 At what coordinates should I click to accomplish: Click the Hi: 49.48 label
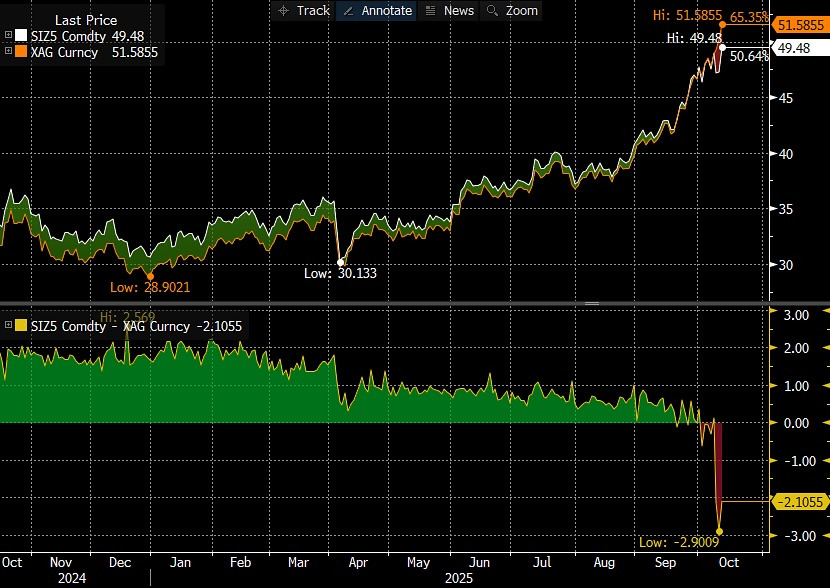694,38
